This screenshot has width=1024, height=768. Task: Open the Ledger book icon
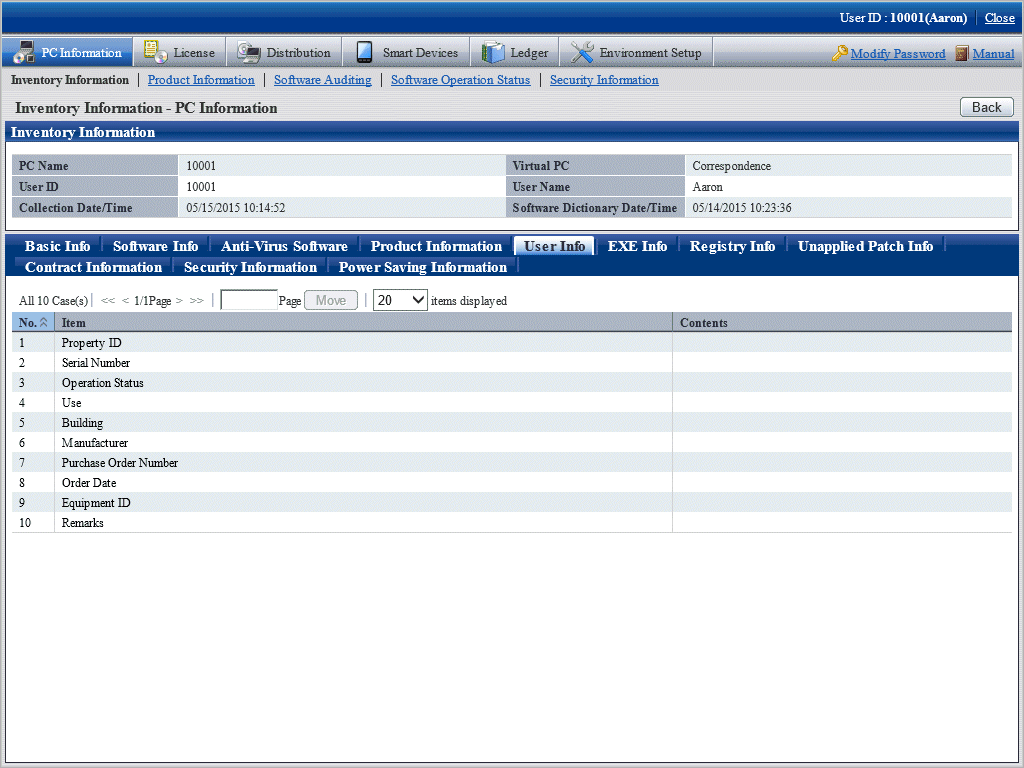click(493, 52)
